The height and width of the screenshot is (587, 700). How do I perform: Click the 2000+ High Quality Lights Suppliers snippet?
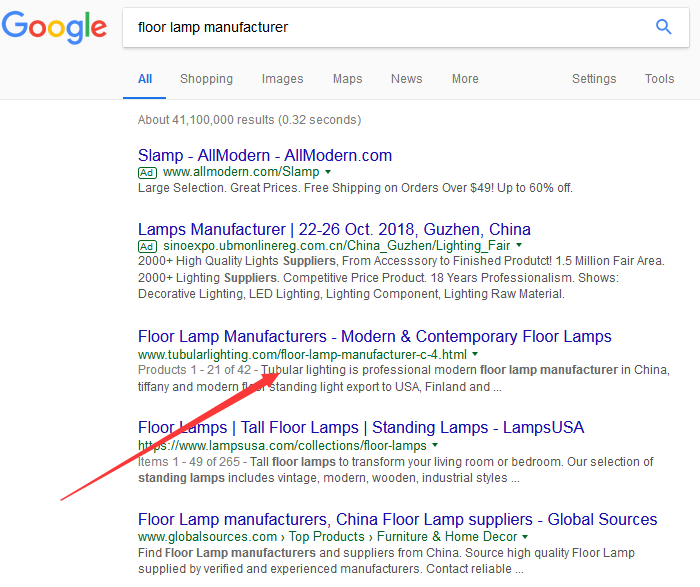tap(401, 277)
